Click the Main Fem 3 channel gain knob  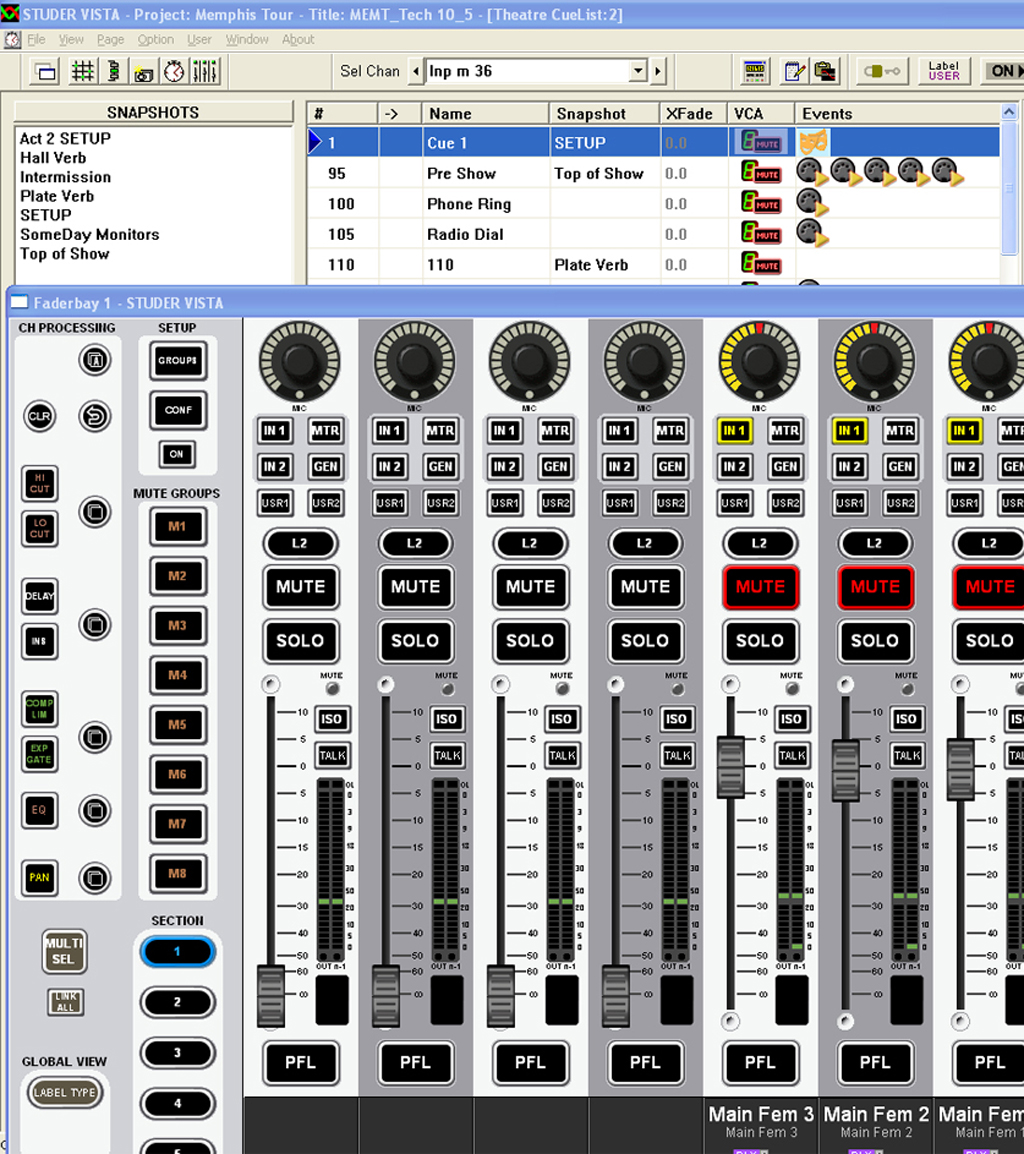pyautogui.click(x=759, y=361)
